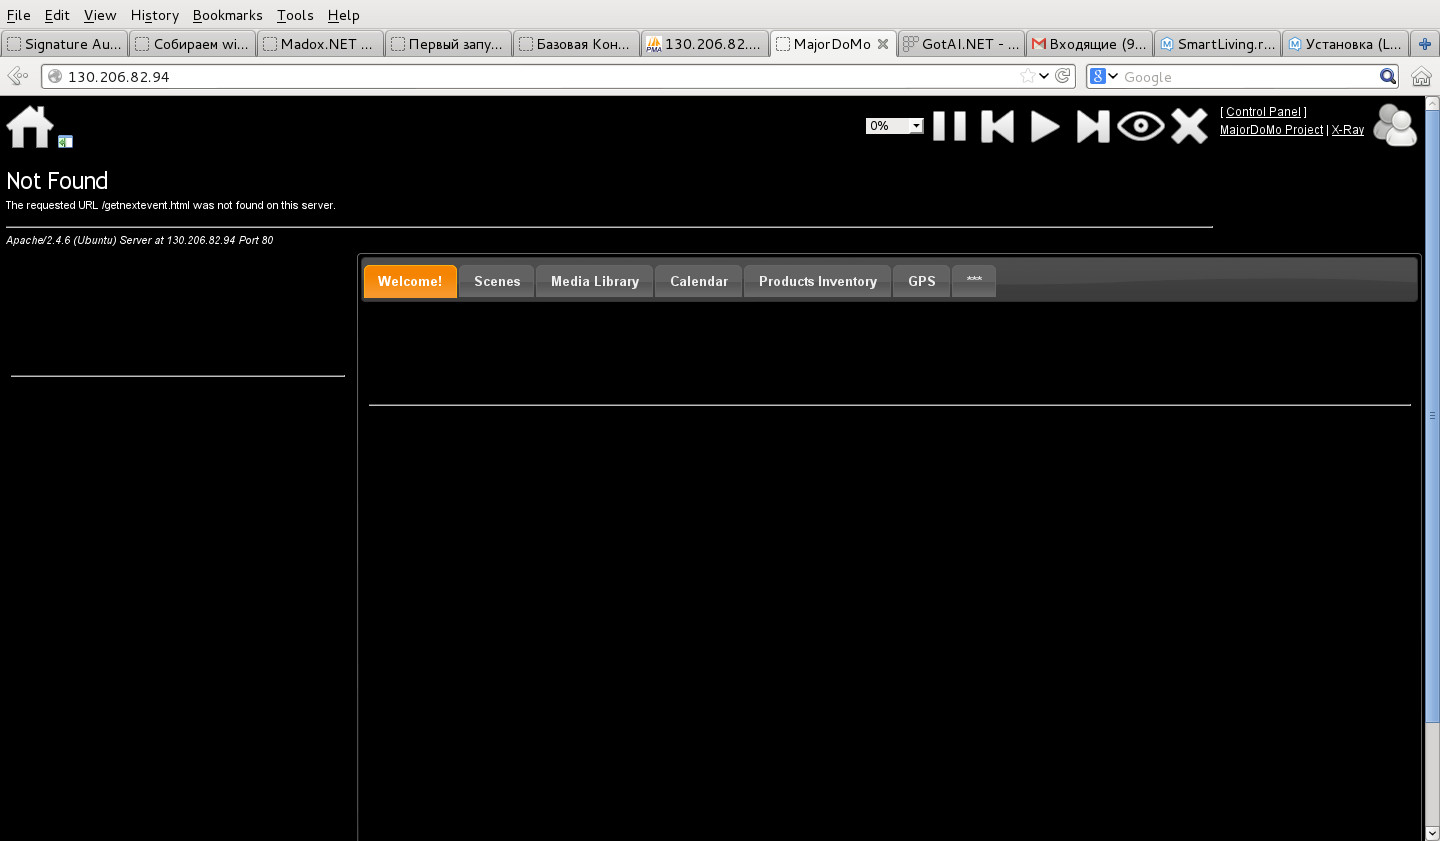1440x841 pixels.
Task: Close the MajorDoMo browser tab
Action: coord(883,44)
